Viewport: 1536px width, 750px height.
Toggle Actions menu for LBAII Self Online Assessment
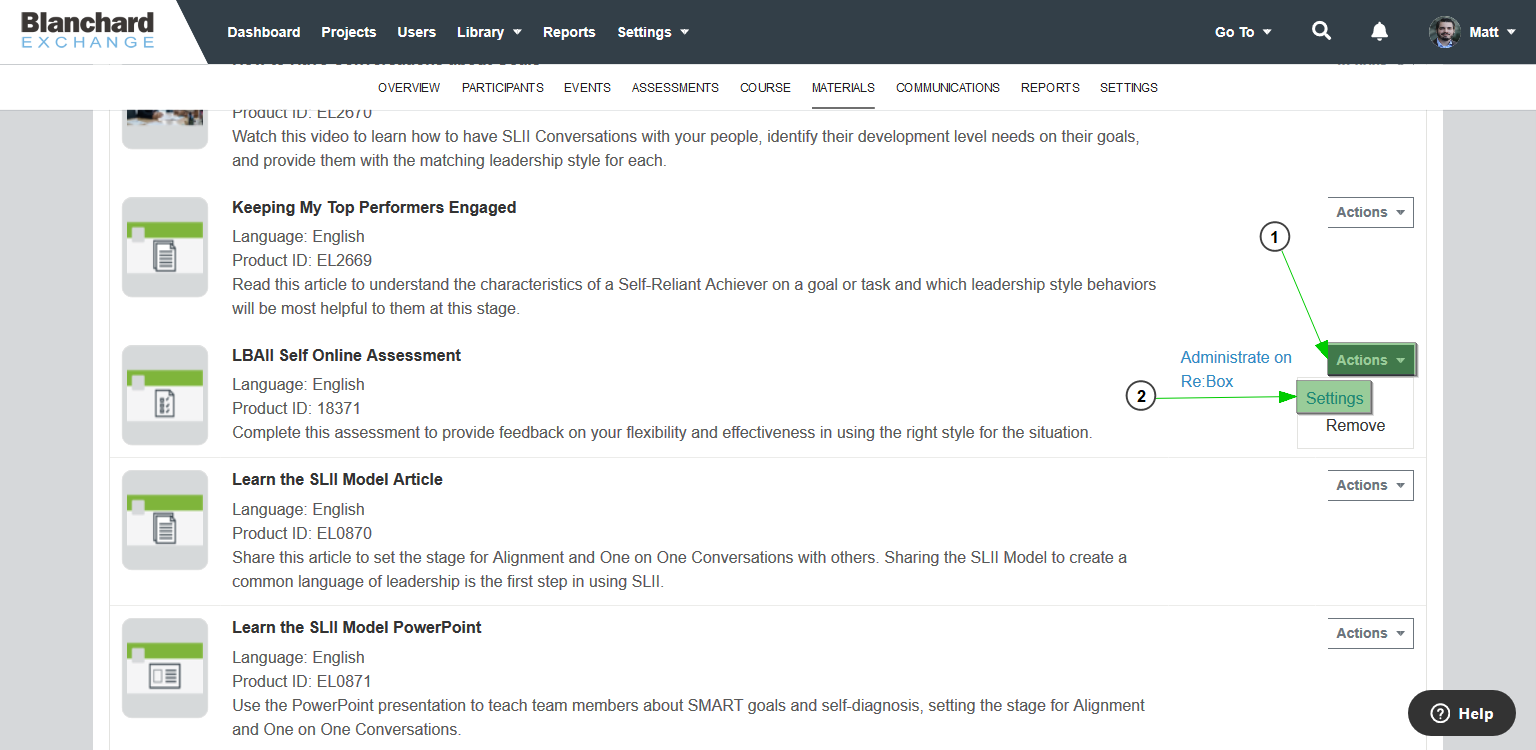(1371, 360)
